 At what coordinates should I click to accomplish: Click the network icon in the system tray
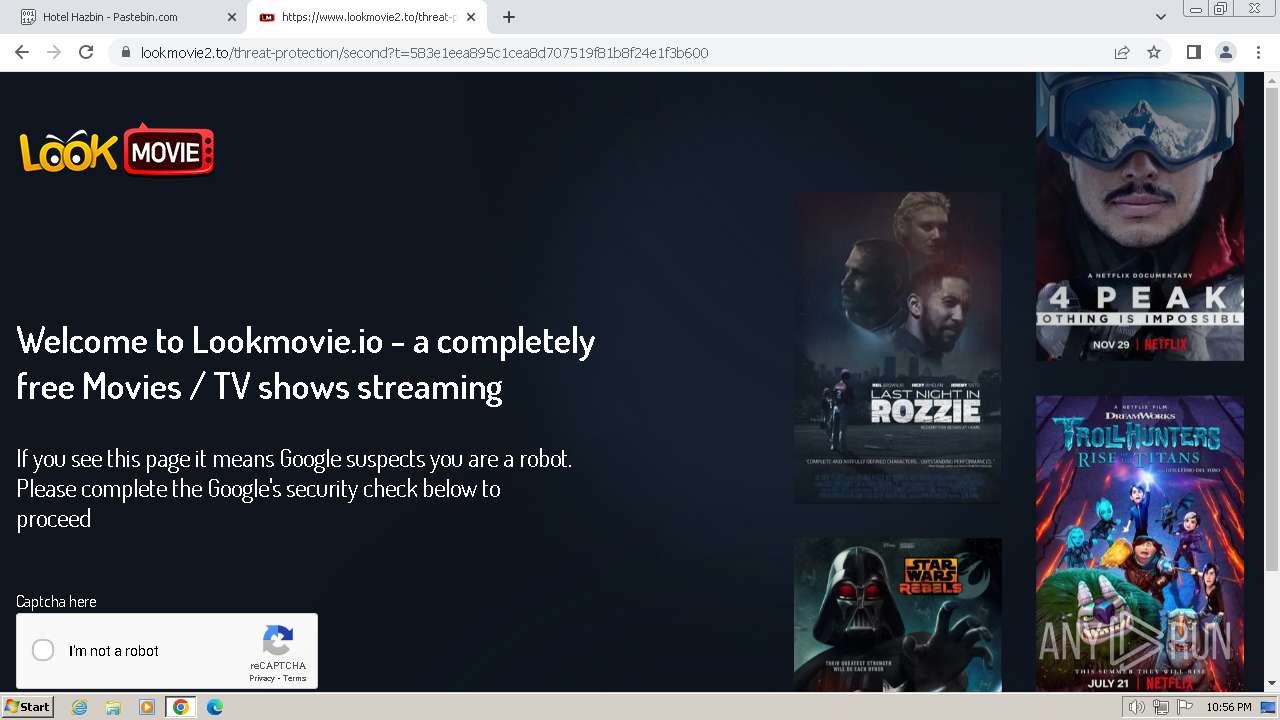point(1160,707)
